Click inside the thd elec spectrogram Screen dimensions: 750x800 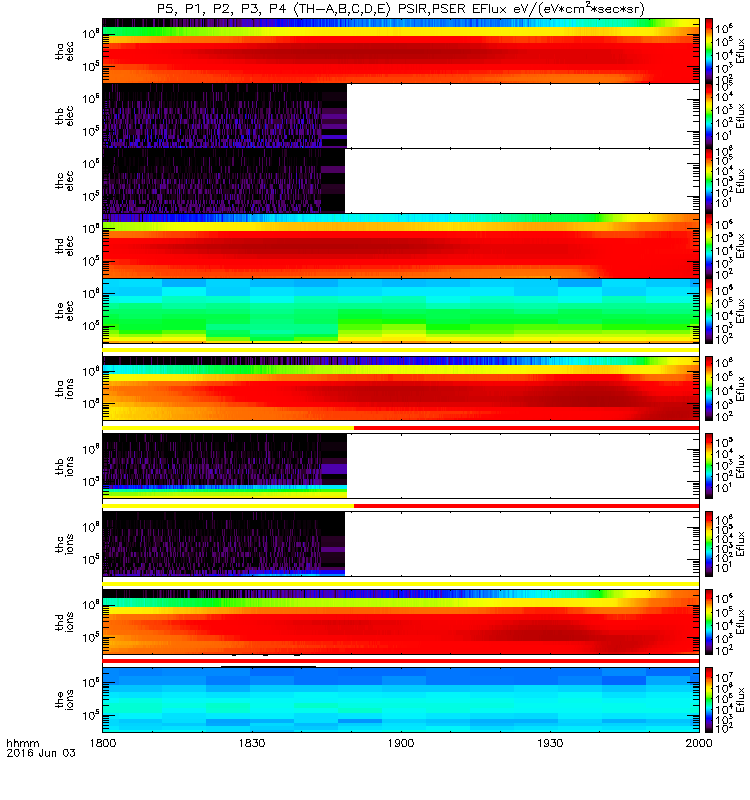tap(401, 246)
